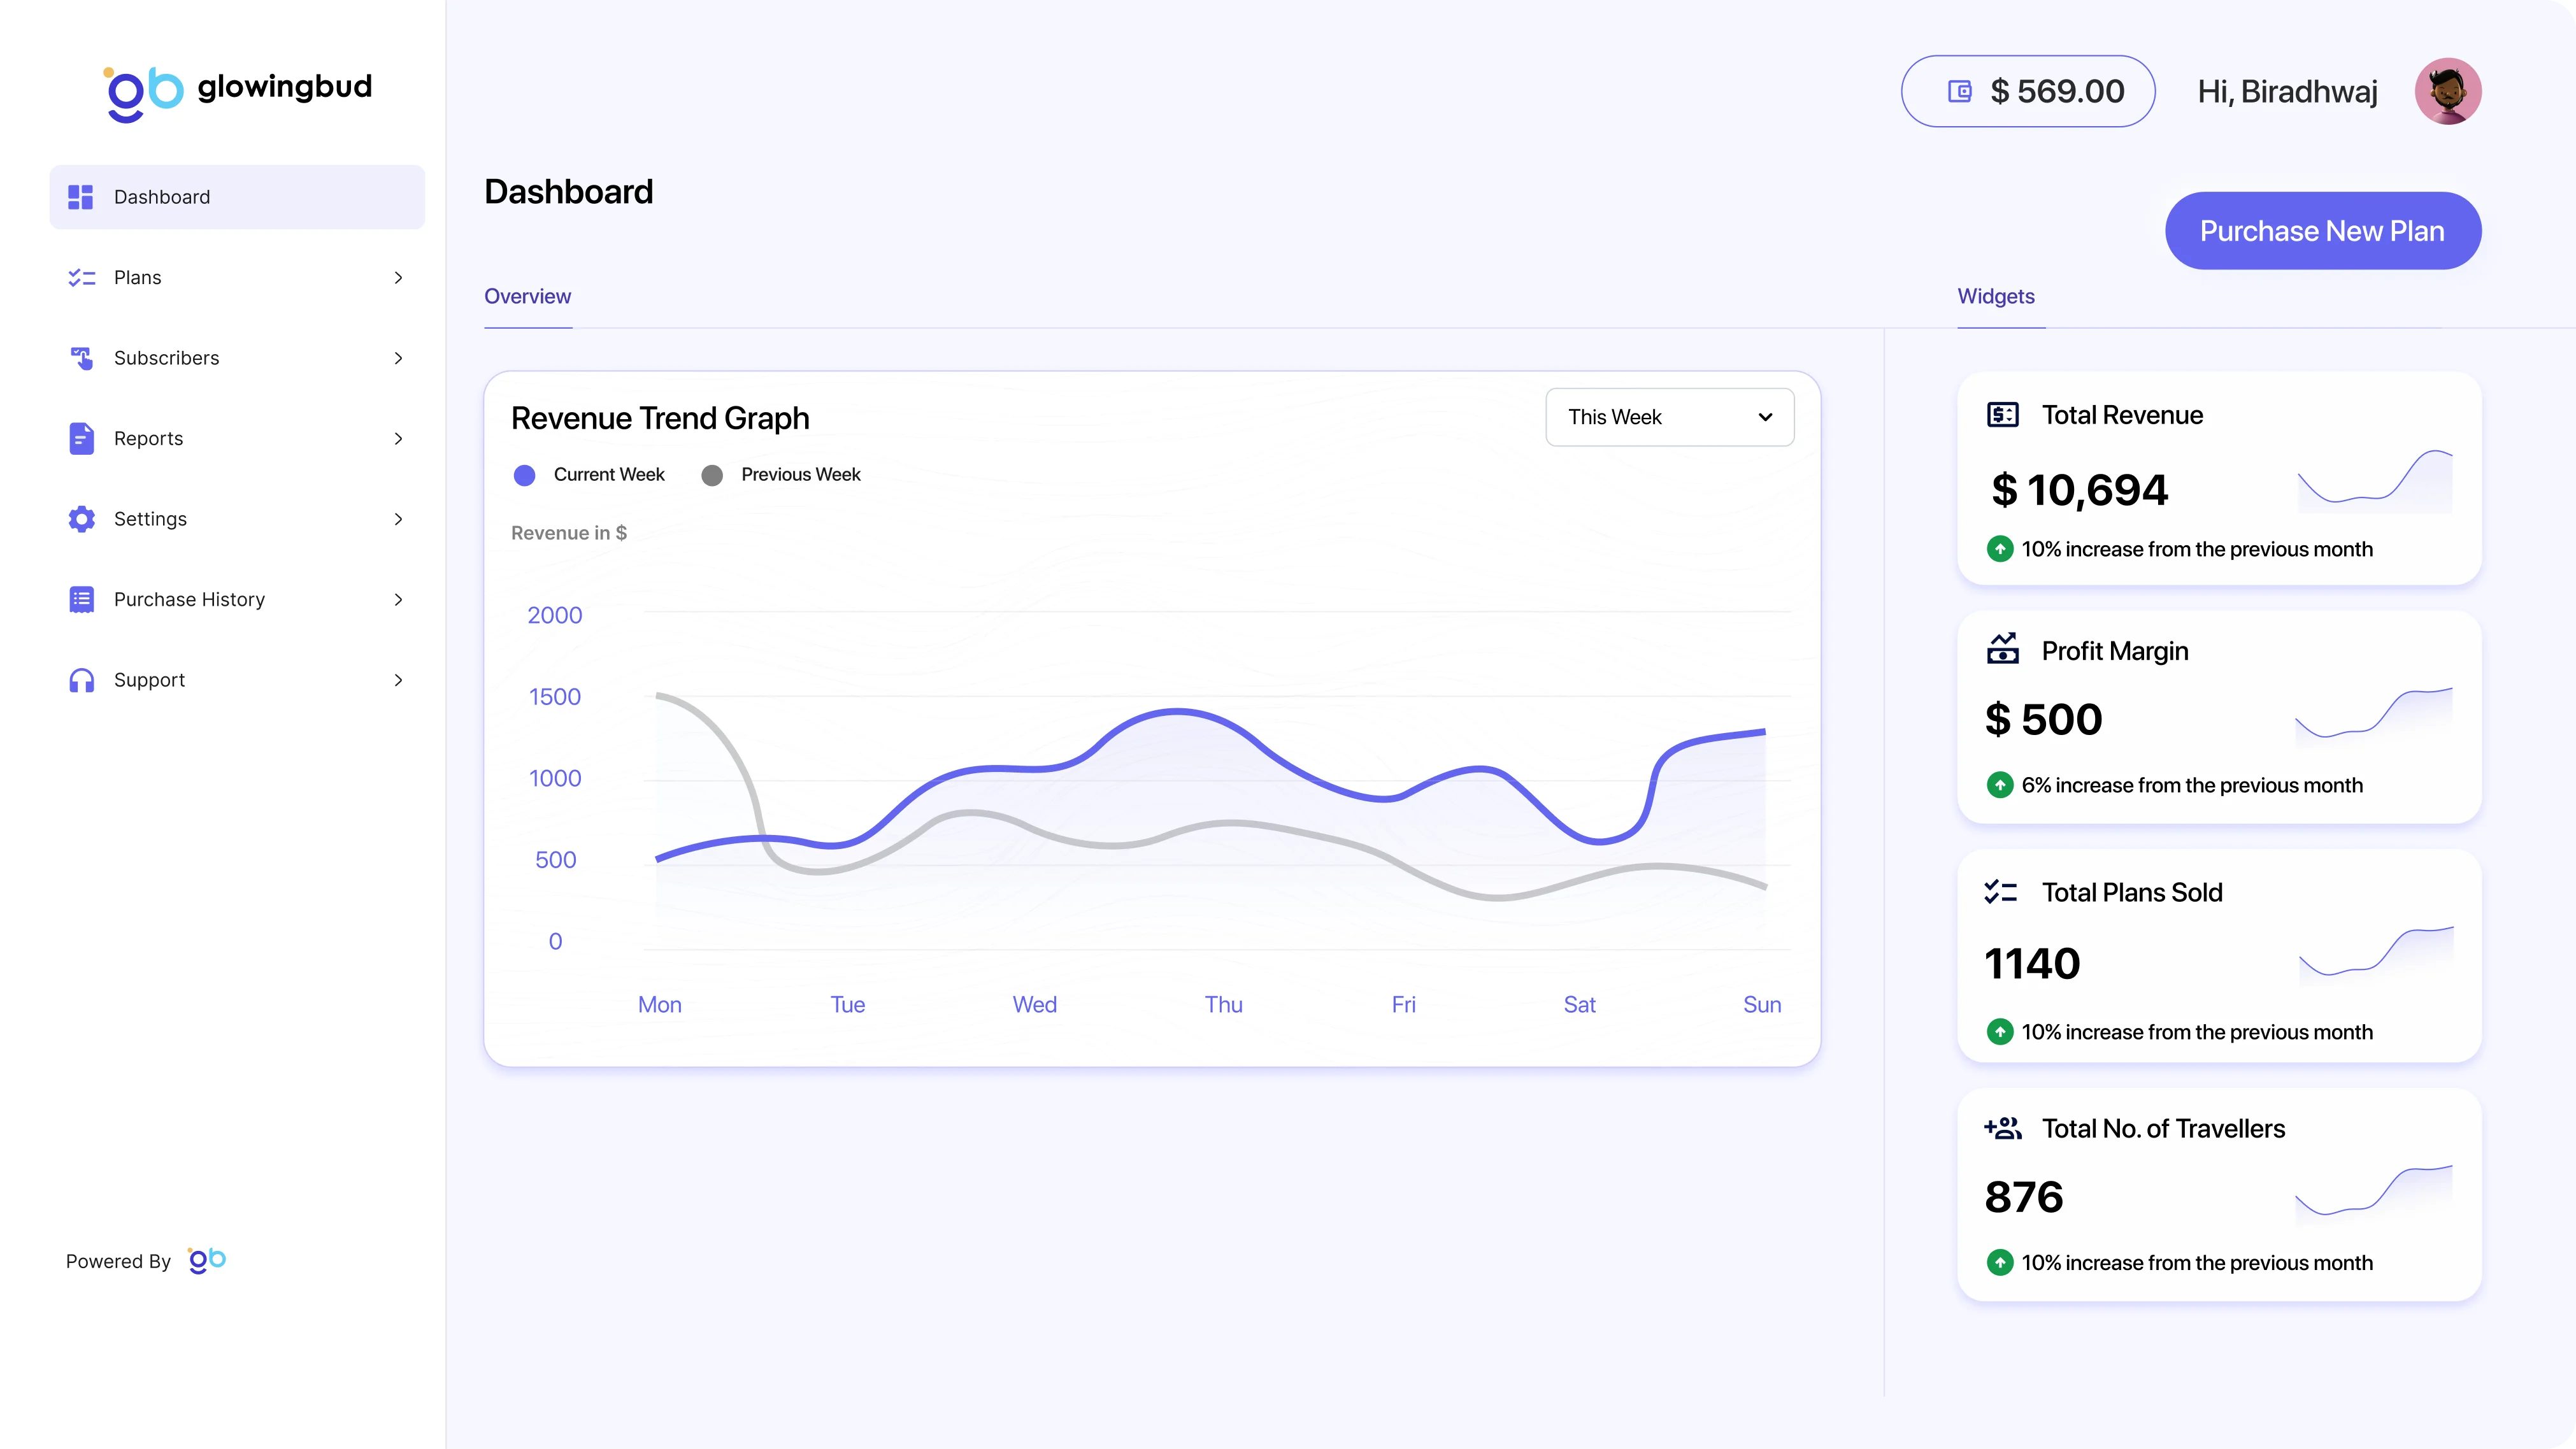Click the wallet icon beside $569.00

coord(1959,91)
